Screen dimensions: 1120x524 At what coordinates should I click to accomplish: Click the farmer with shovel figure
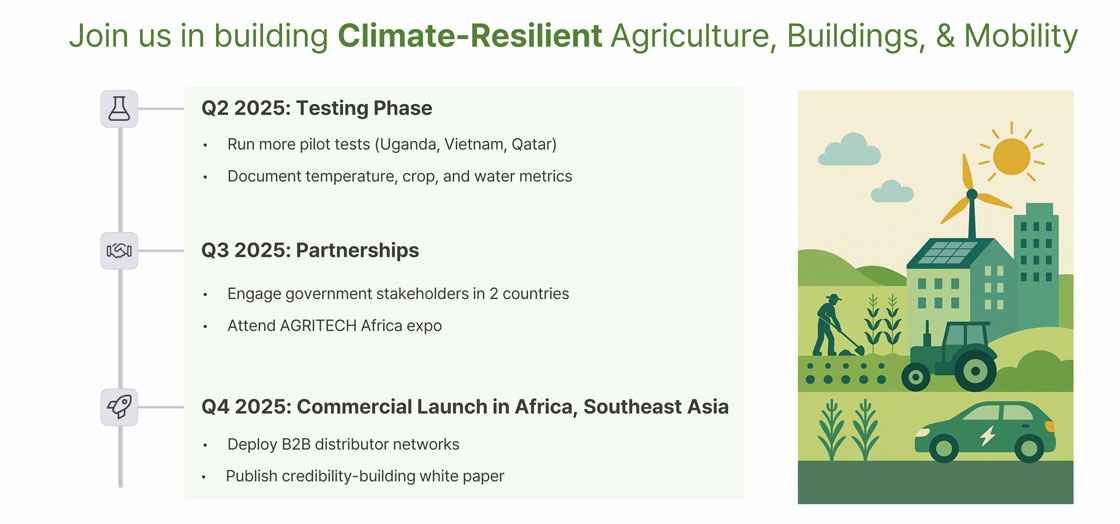[830, 326]
